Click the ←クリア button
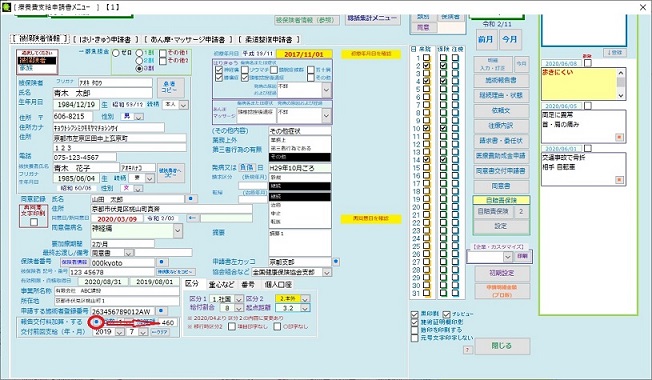652x380 pixels. click(x=159, y=332)
